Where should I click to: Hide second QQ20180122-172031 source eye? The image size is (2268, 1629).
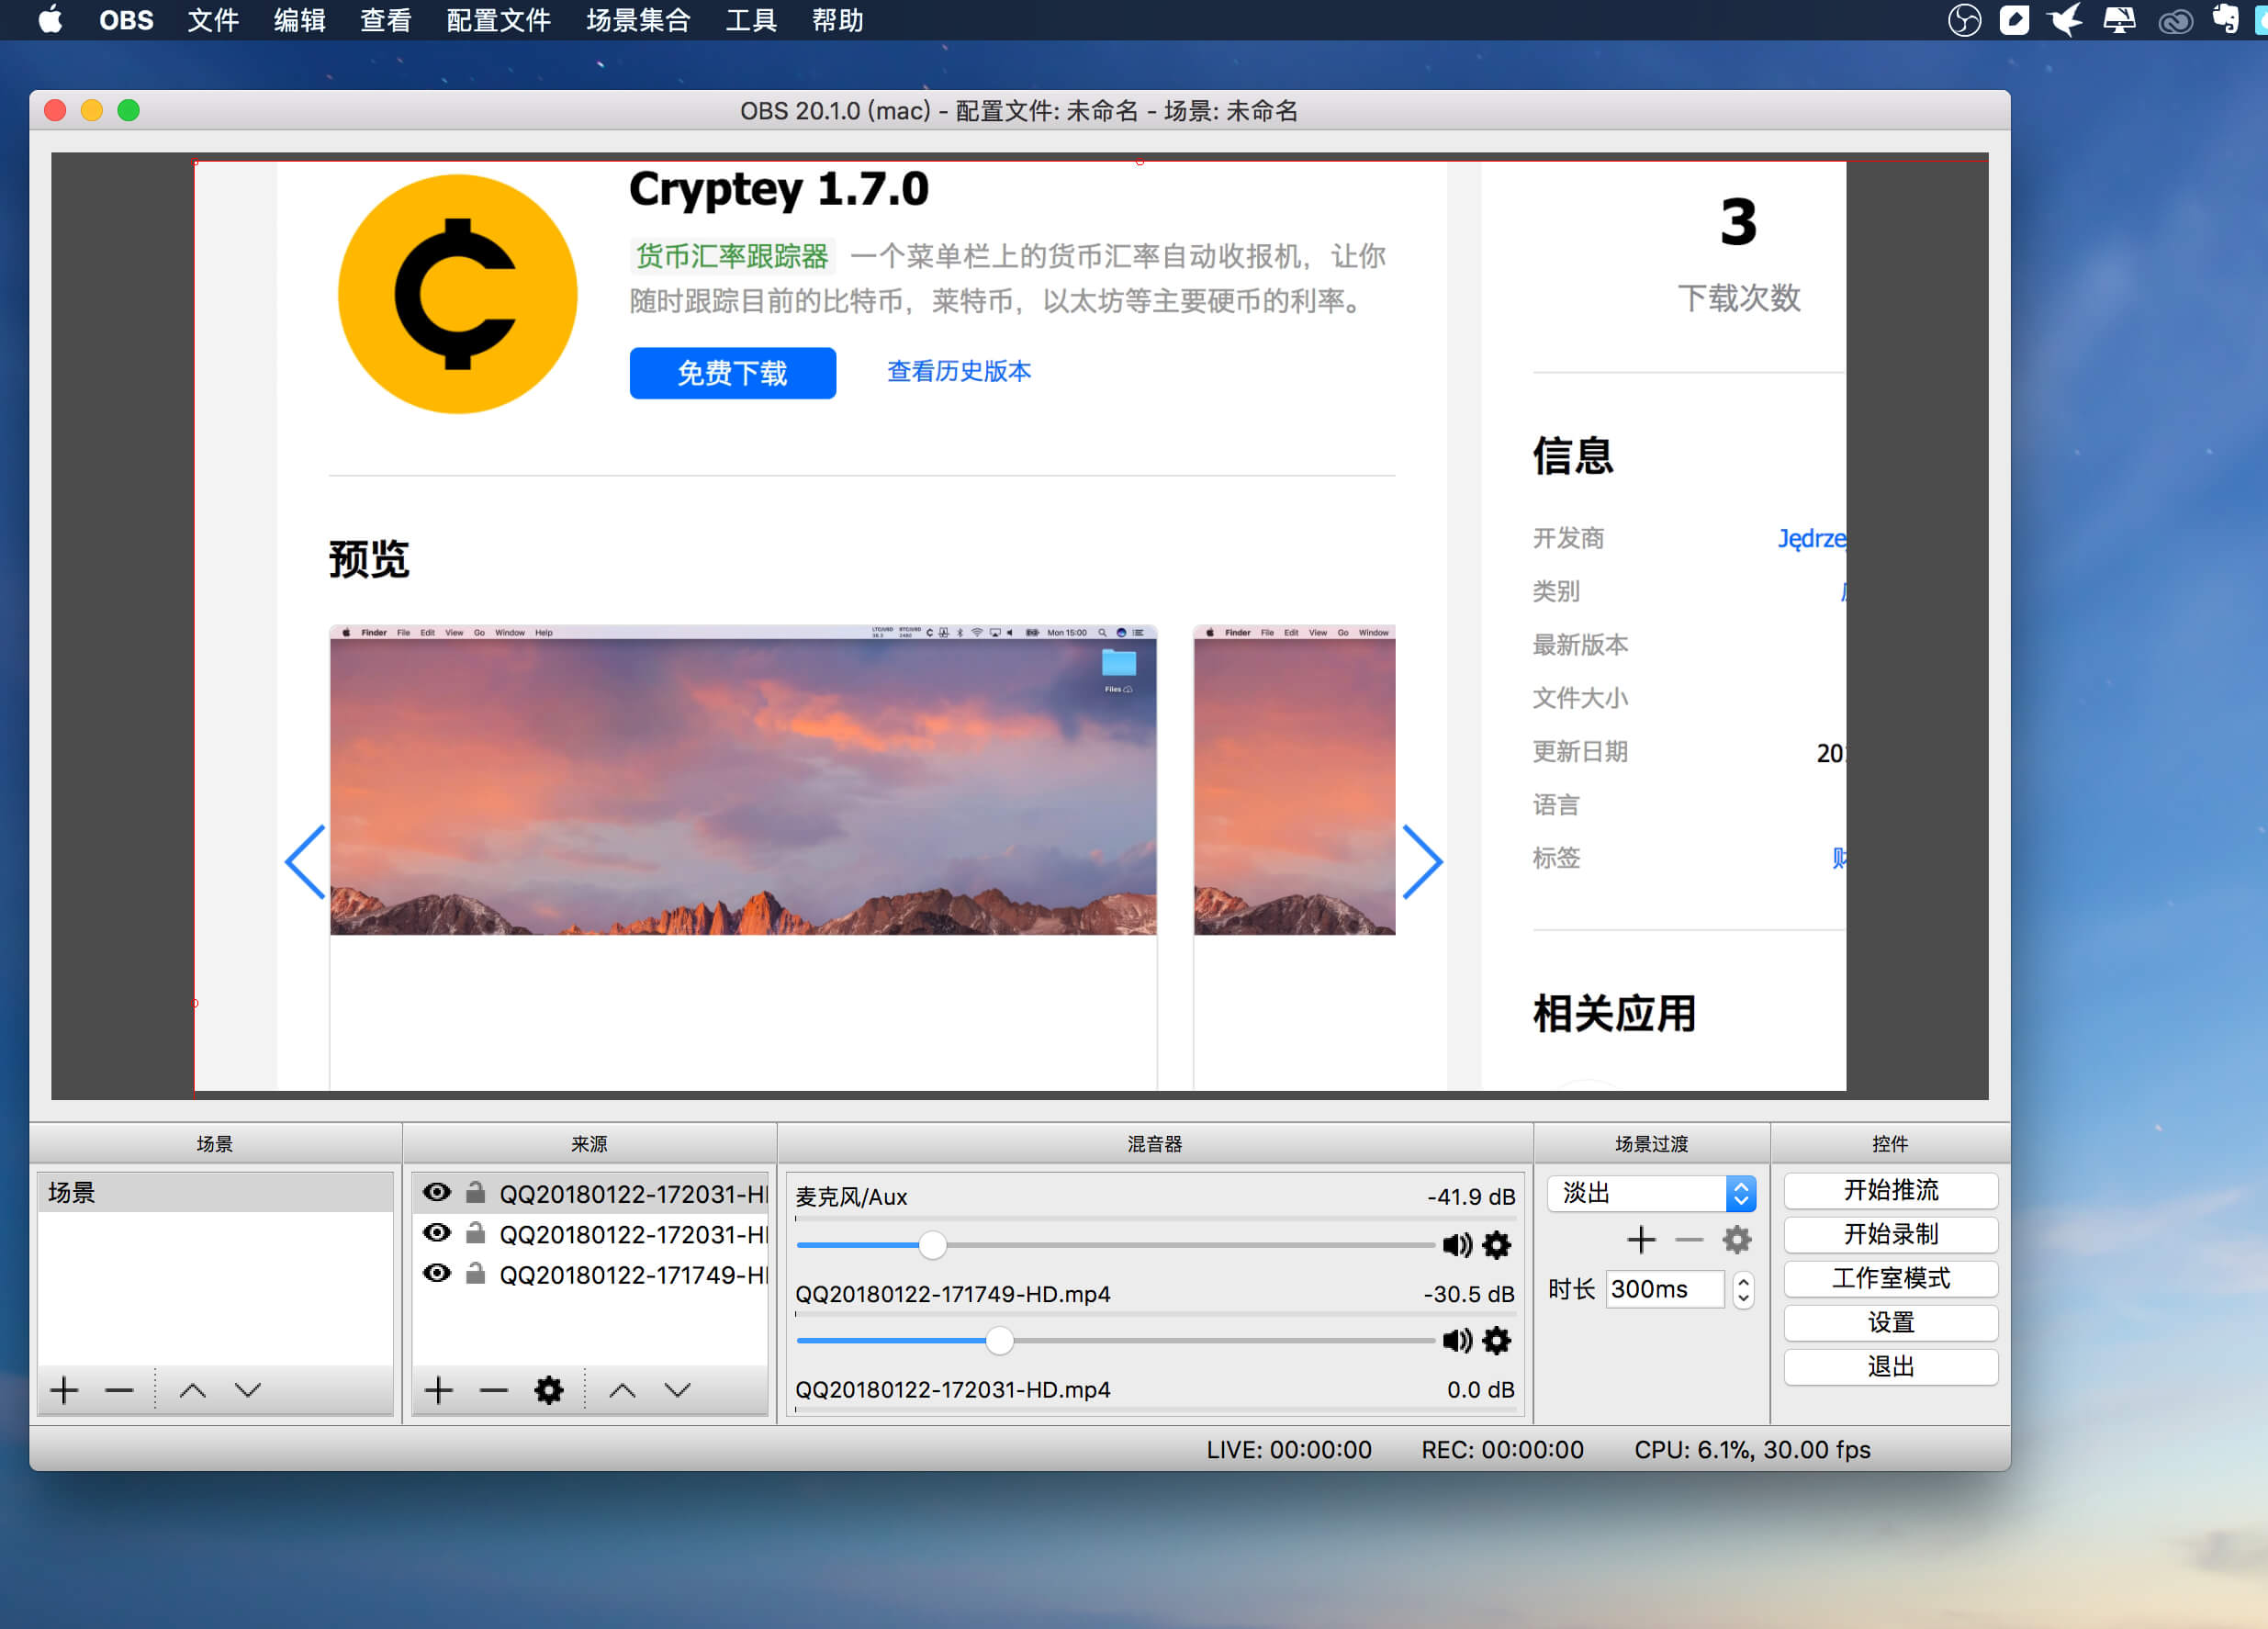tap(437, 1233)
